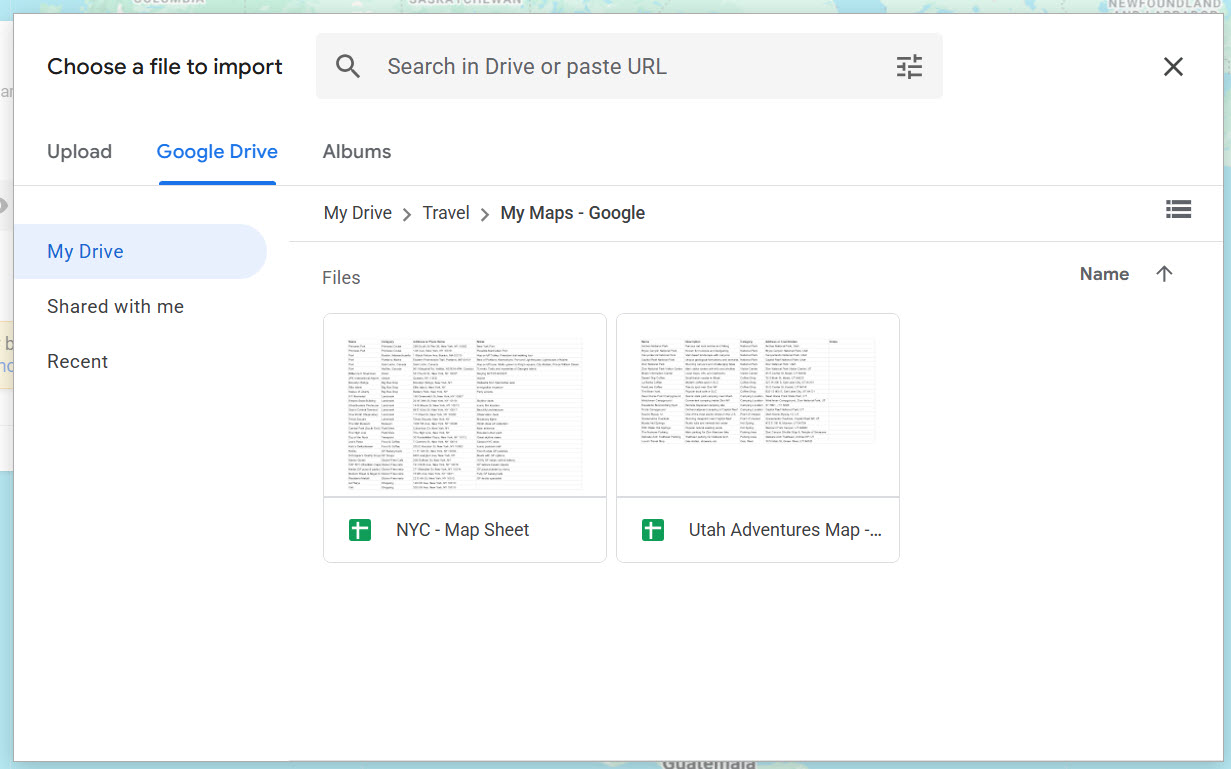The height and width of the screenshot is (769, 1231).
Task: Open the Name sort options
Action: click(1104, 274)
